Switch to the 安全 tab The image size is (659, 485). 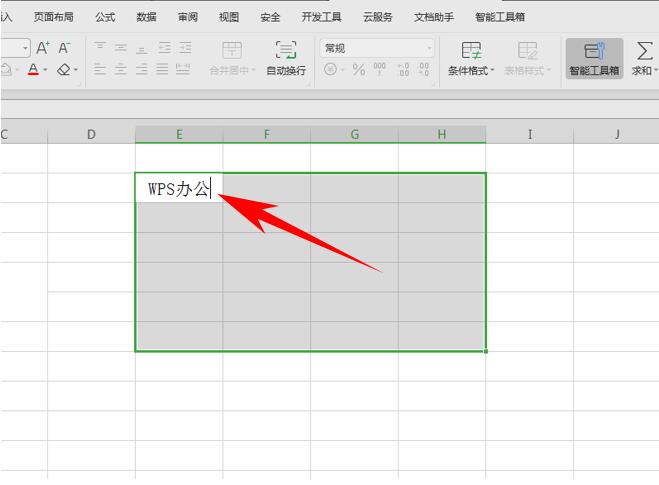[270, 17]
